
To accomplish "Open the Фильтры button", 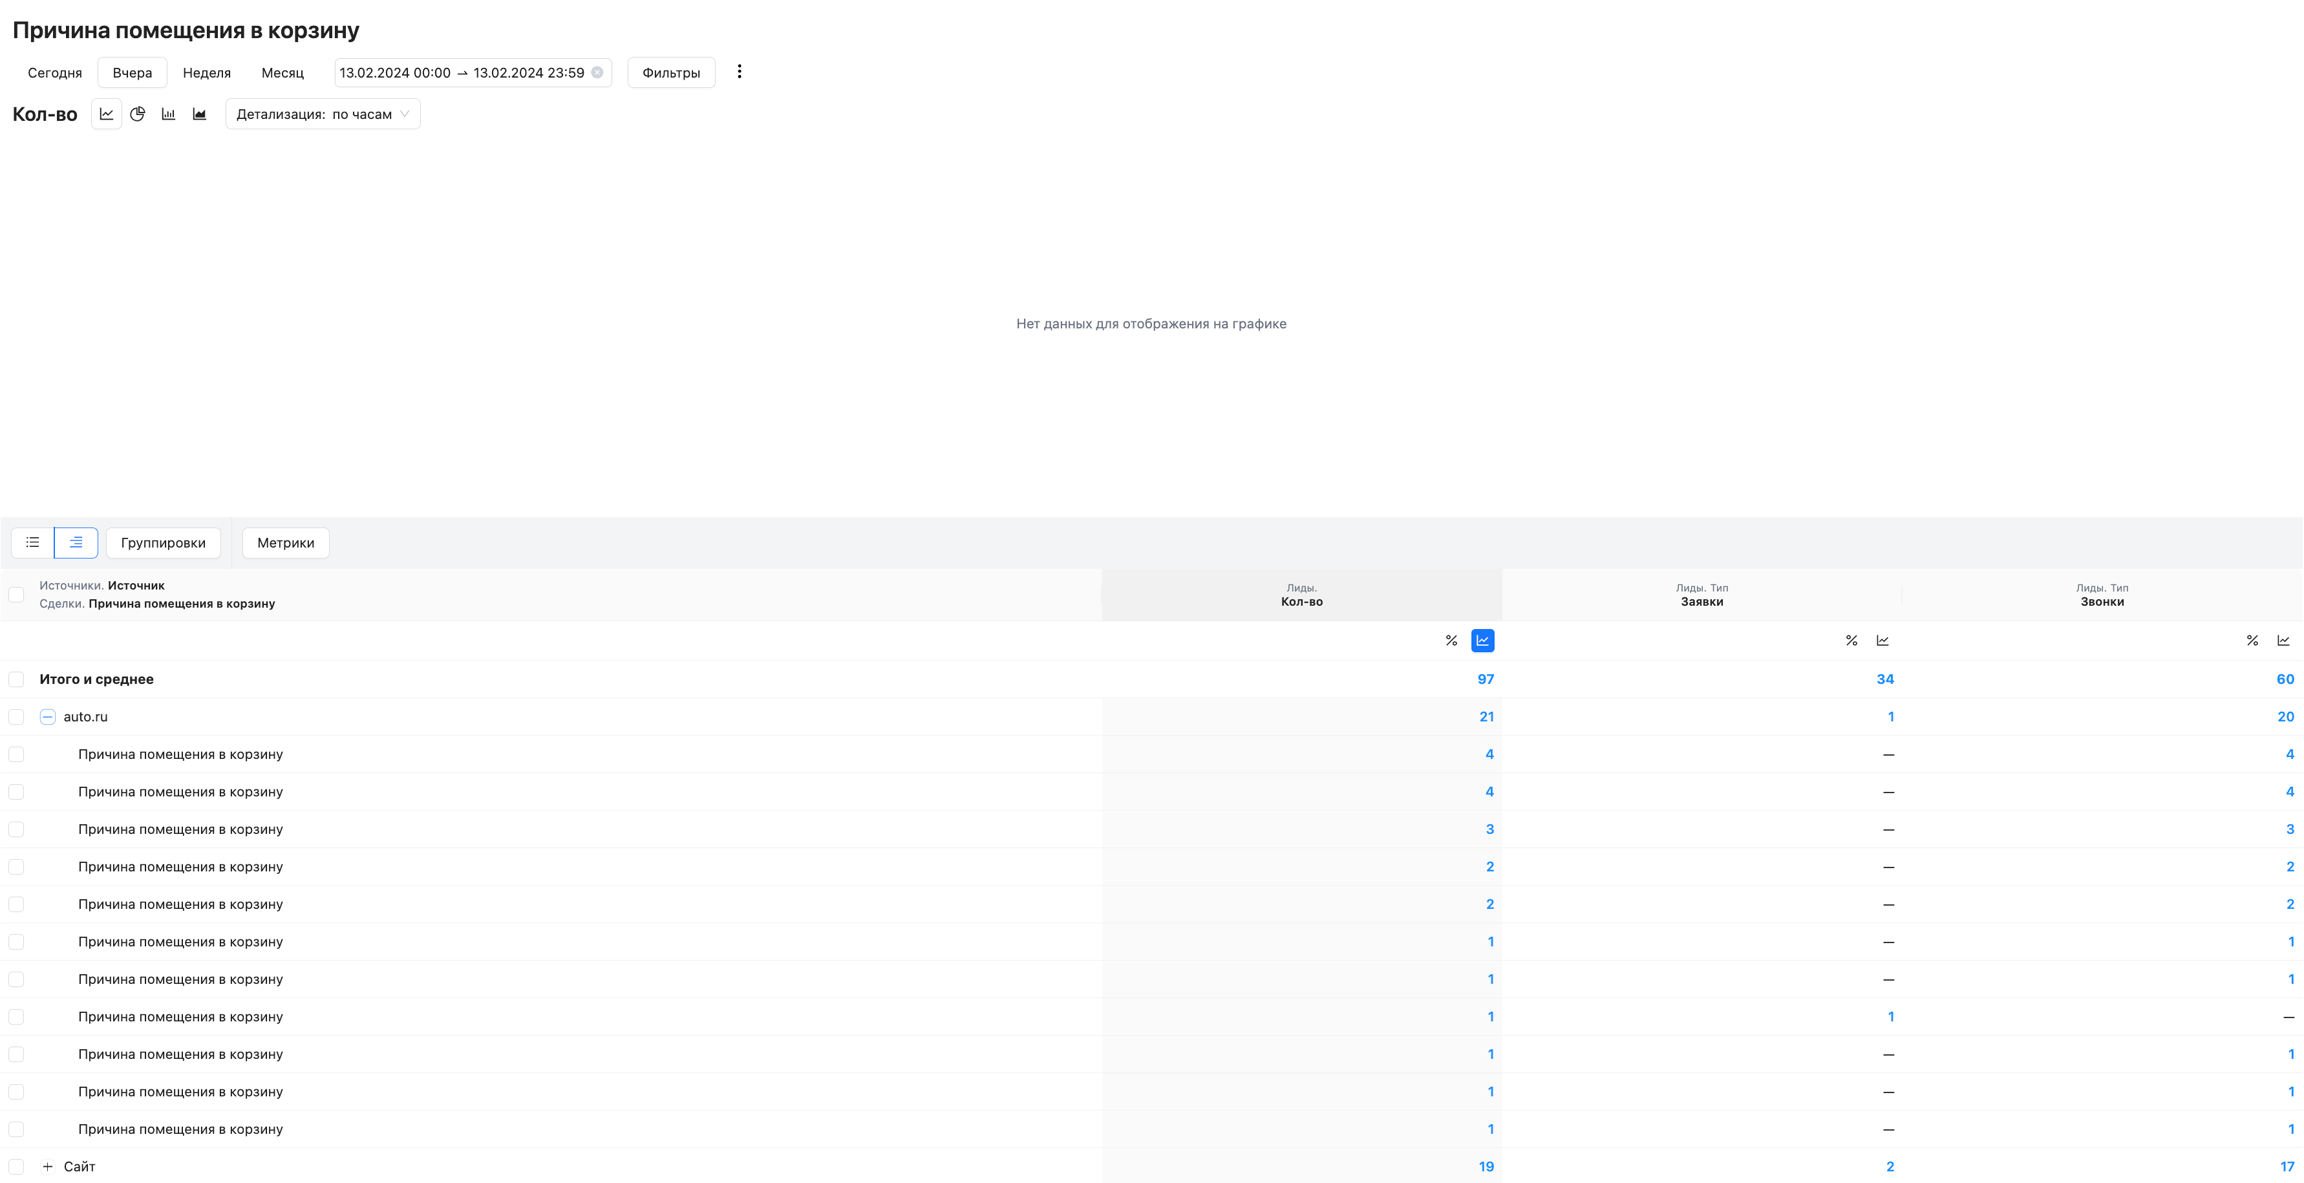I will pos(670,72).
